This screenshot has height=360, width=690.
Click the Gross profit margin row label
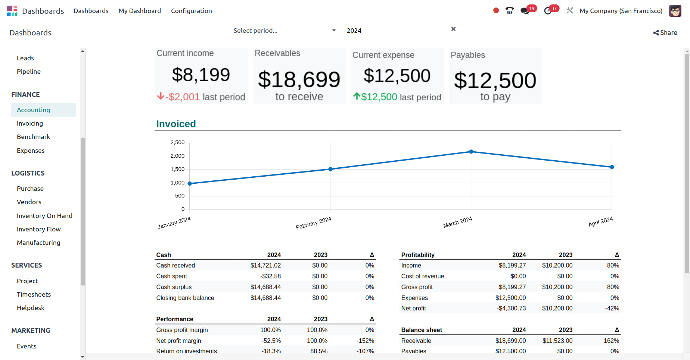[182, 330]
